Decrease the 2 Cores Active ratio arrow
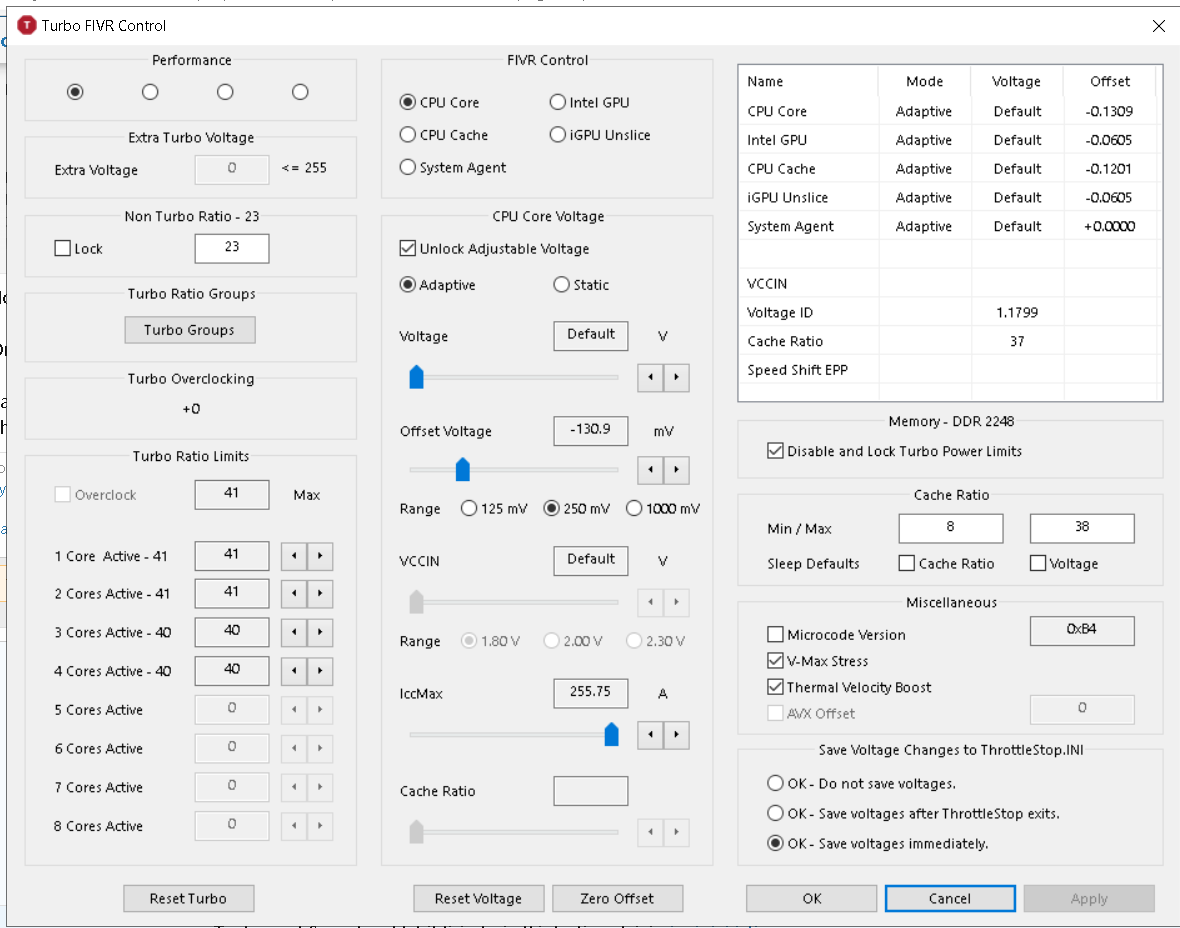Screen dimensions: 1180x928 pyautogui.click(x=294, y=594)
